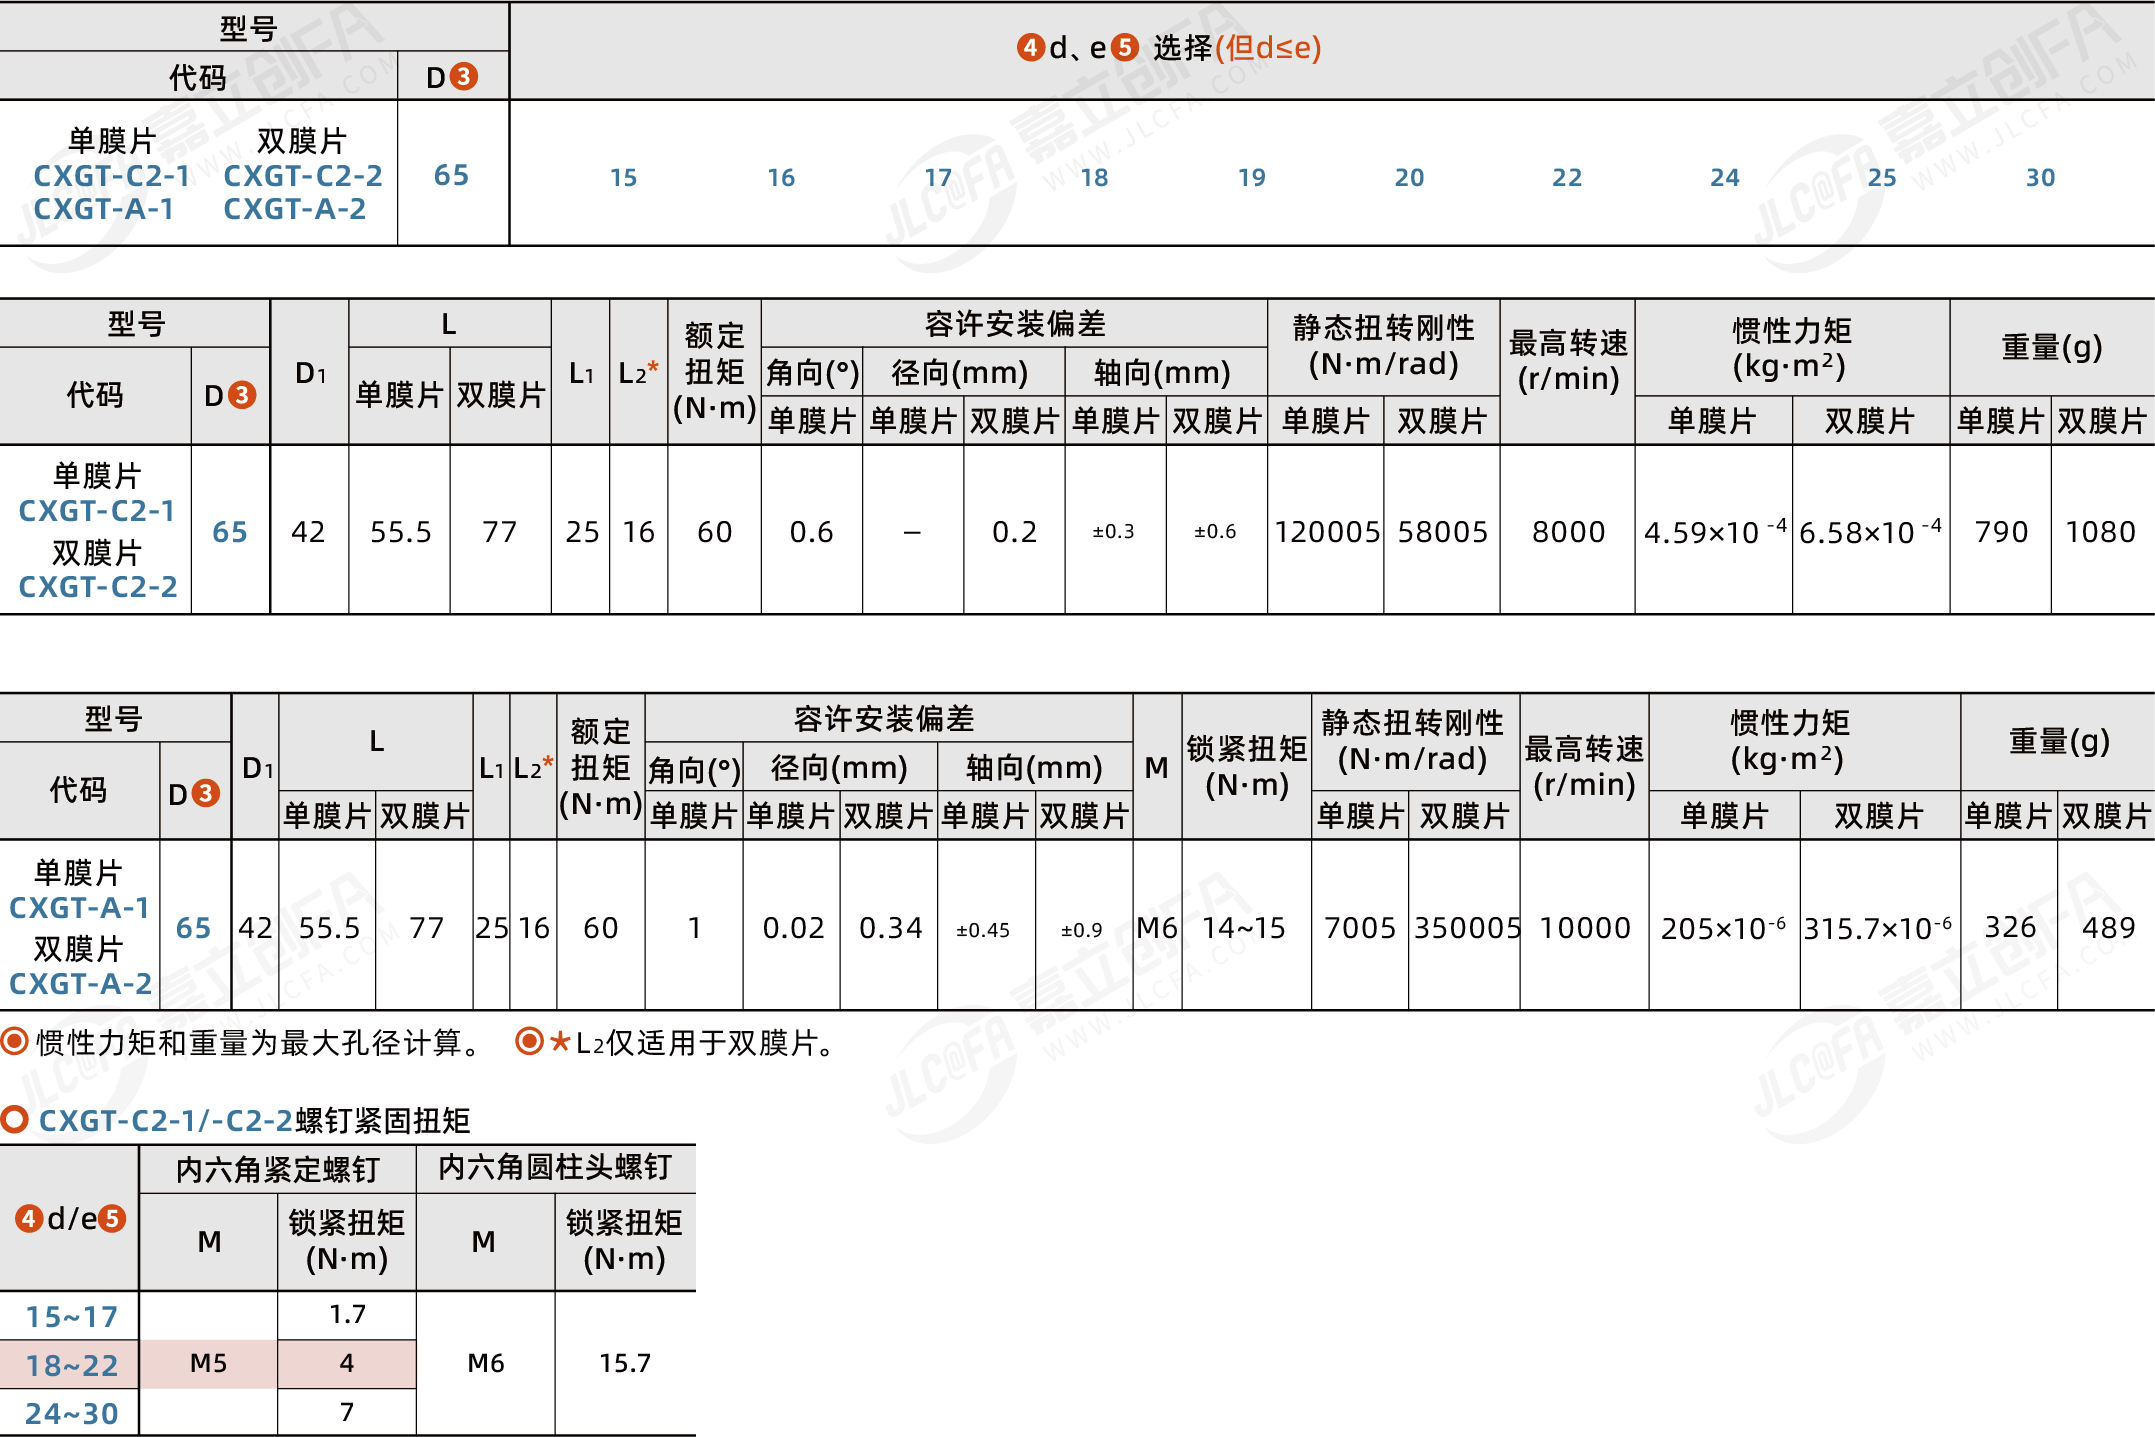Click 容许安装偏差 header in second table

pyautogui.click(x=1015, y=323)
